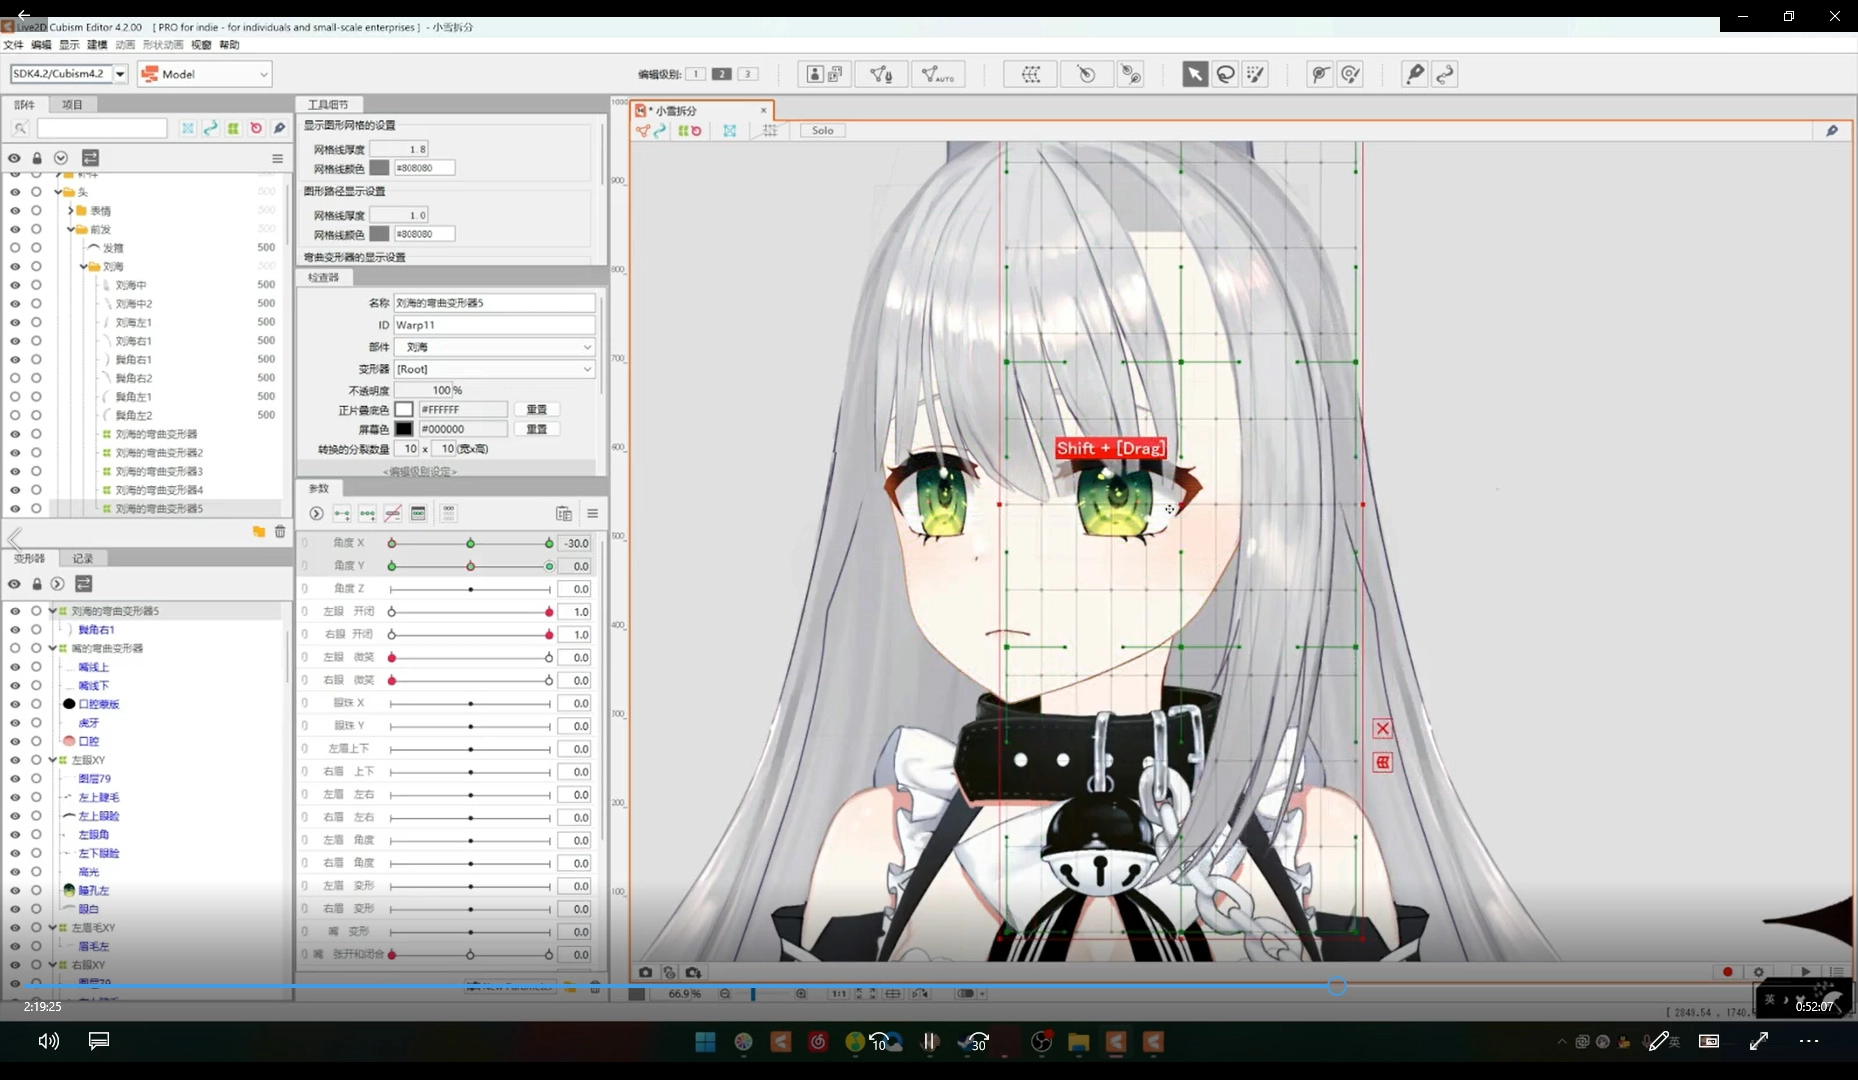Activate the lasso selection tool
Image resolution: width=1858 pixels, height=1080 pixels.
[1225, 74]
